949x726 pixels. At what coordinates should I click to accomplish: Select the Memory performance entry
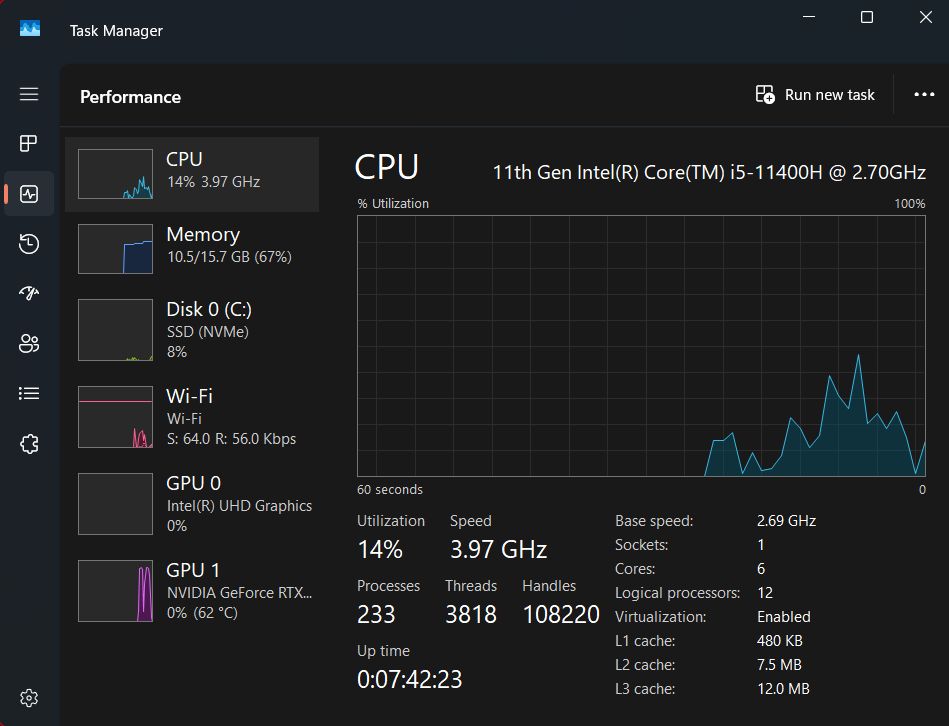click(192, 248)
